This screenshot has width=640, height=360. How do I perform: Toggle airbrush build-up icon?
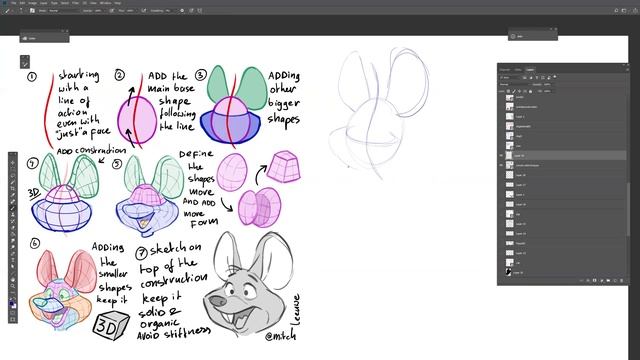pyautogui.click(x=144, y=11)
